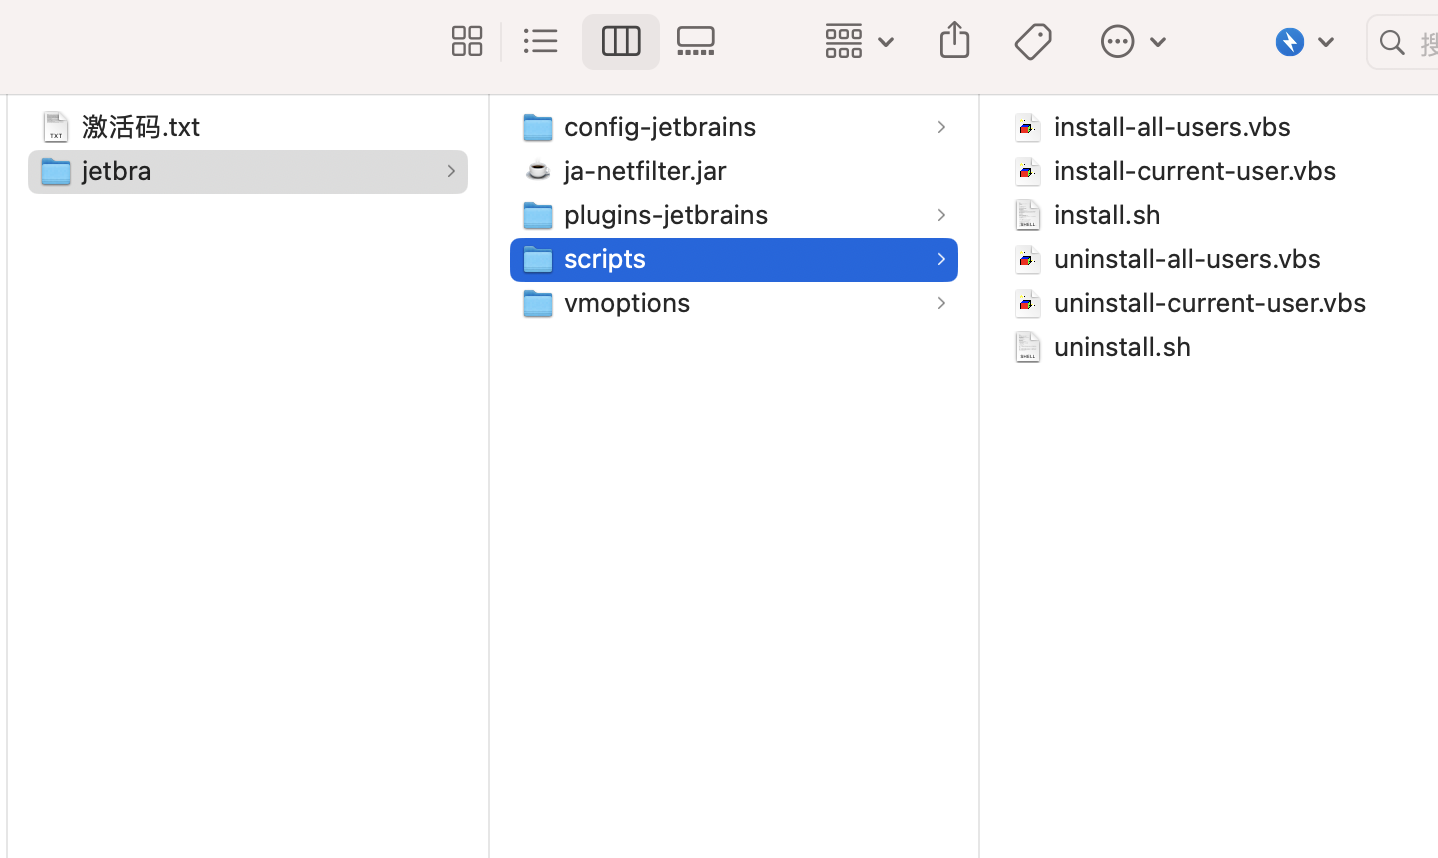Select install-all-users.vbs script
Viewport: 1438px width, 858px height.
click(1172, 127)
